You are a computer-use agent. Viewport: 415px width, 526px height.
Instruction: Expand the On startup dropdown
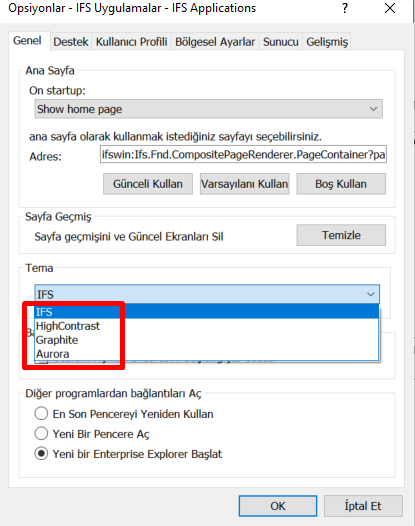pyautogui.click(x=208, y=109)
